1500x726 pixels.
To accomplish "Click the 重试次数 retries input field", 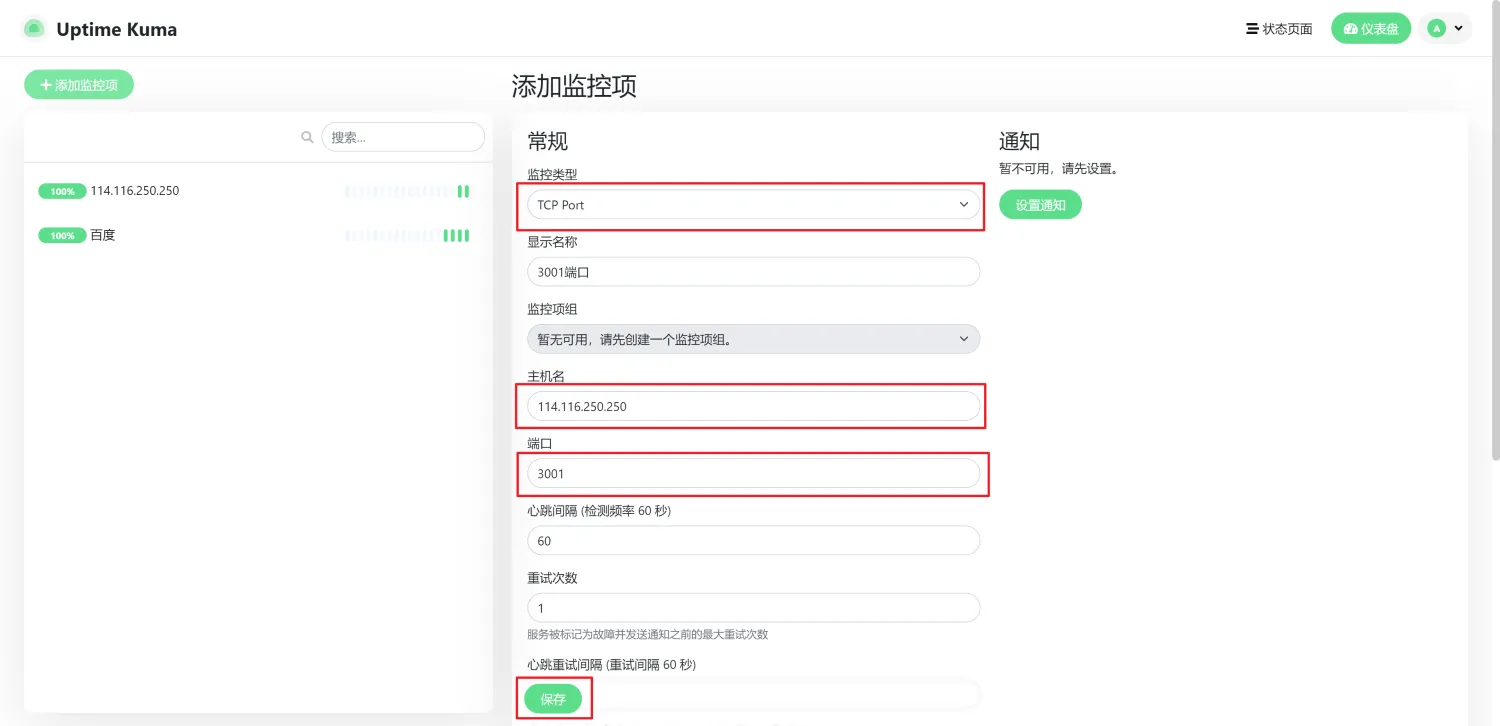I will click(753, 608).
